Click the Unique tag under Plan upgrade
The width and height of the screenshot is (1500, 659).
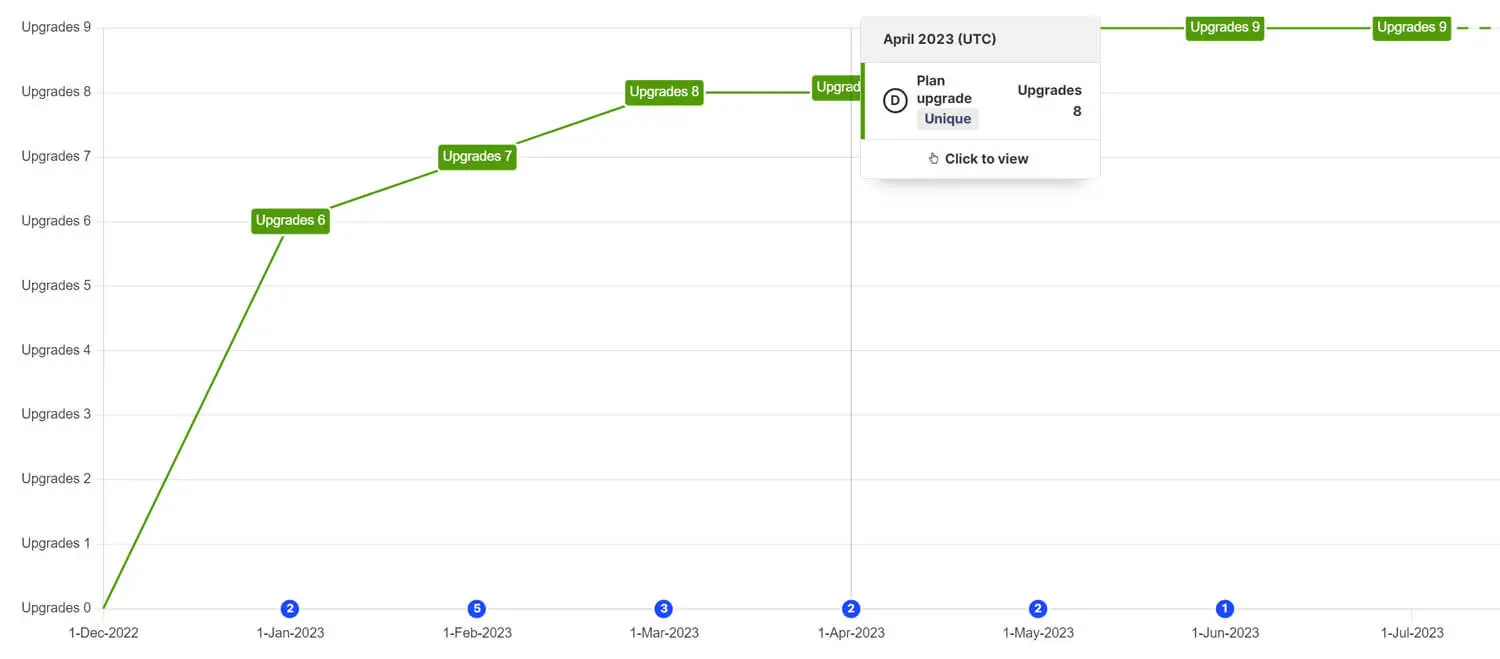(947, 119)
